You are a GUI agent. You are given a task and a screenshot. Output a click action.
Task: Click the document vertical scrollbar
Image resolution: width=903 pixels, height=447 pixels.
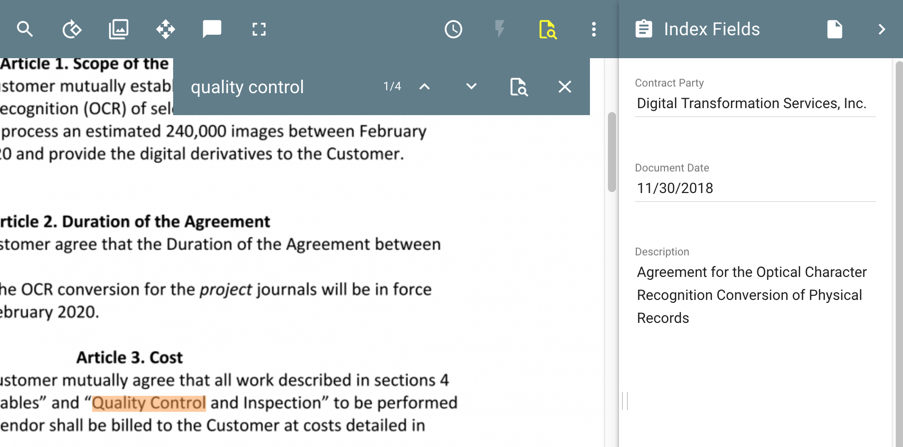click(611, 150)
